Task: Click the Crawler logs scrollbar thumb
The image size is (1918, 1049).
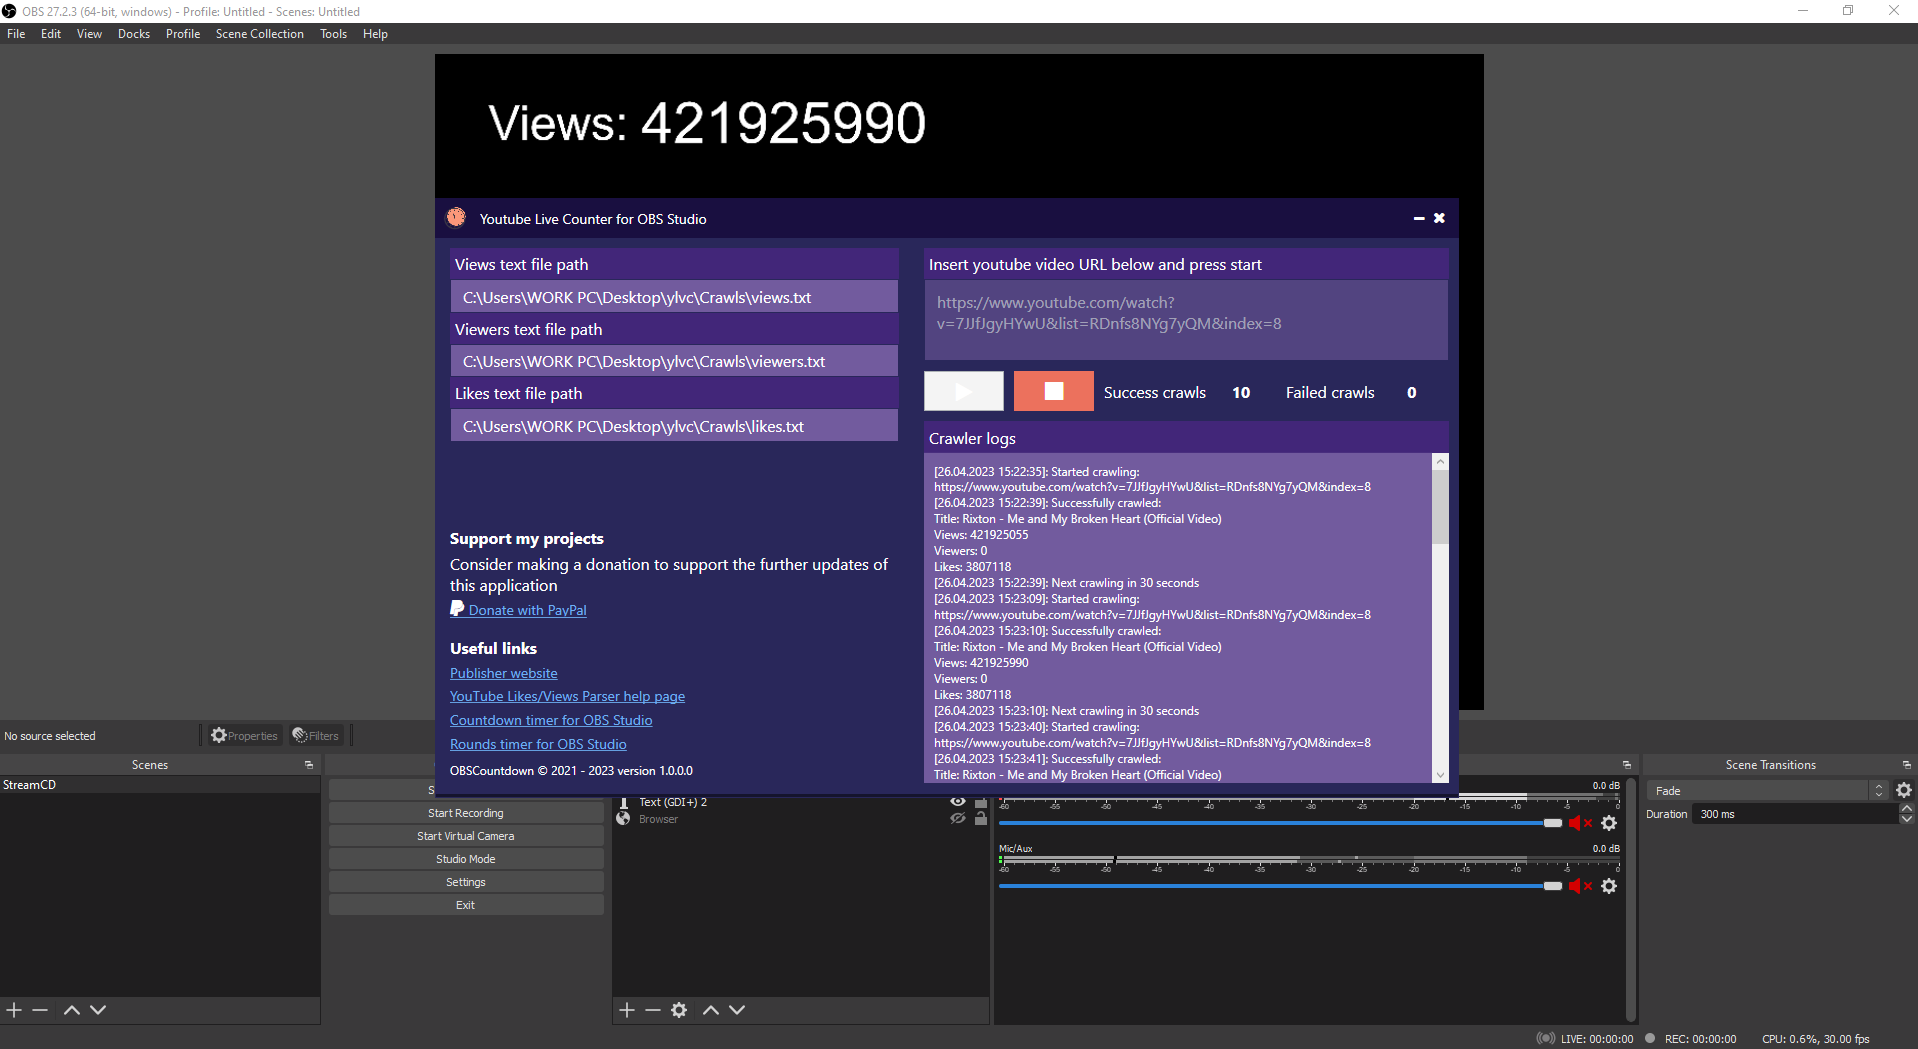Action: click(1440, 506)
